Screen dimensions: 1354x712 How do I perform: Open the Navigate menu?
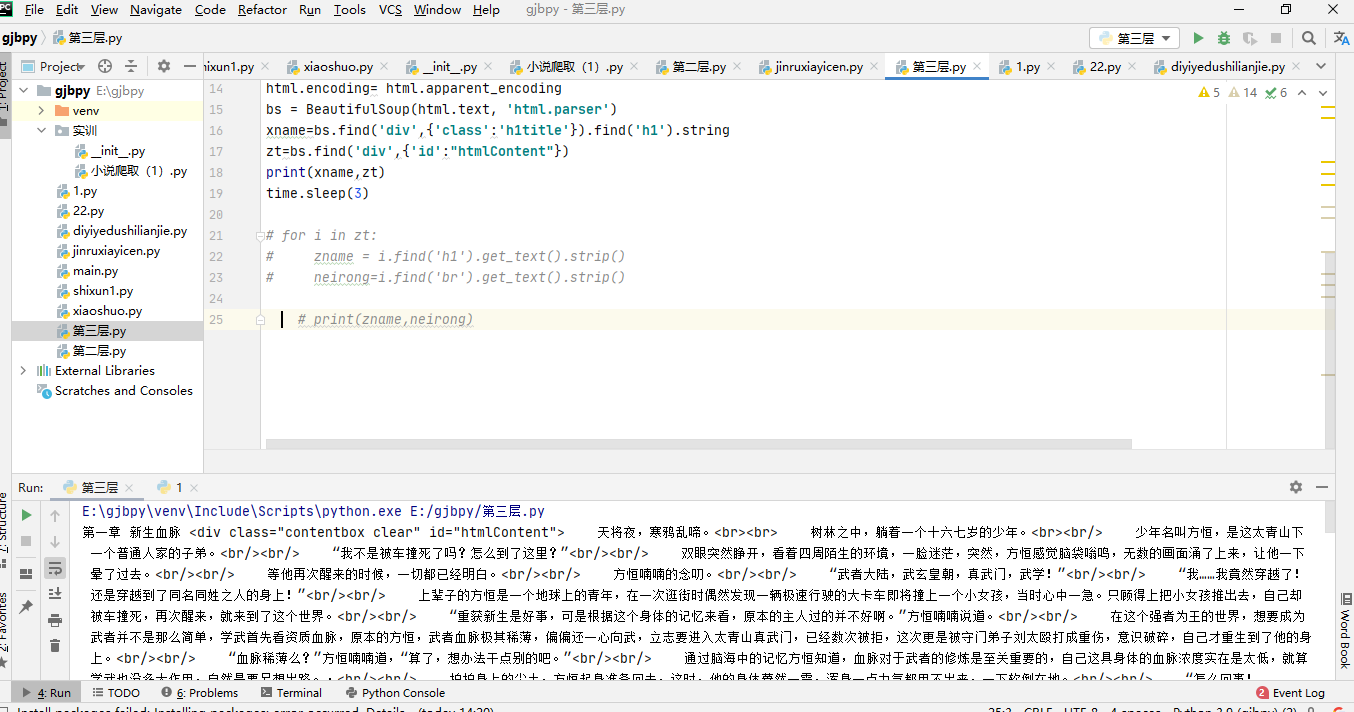pyautogui.click(x=156, y=10)
